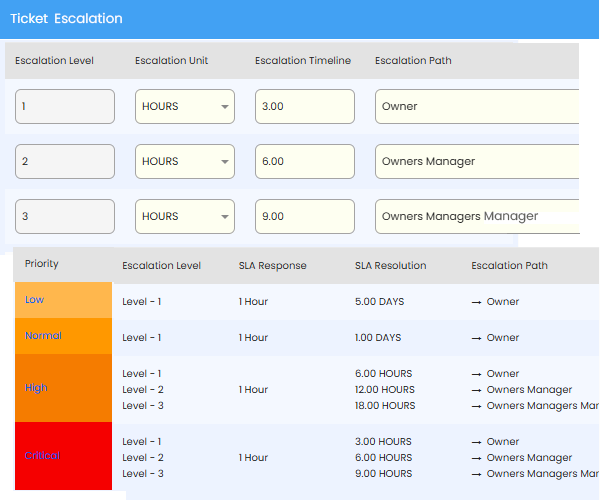Click '1 Hour' SLA response in Critical row
The height and width of the screenshot is (500, 600).
253,458
